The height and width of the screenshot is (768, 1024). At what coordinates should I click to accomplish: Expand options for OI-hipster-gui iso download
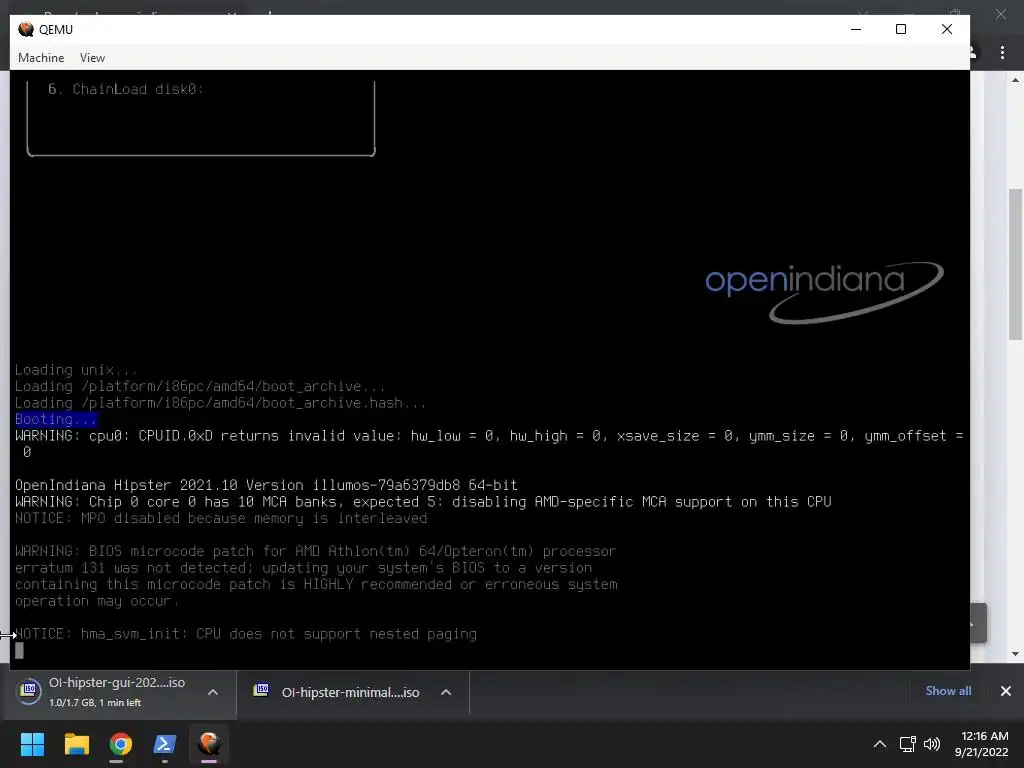213,692
